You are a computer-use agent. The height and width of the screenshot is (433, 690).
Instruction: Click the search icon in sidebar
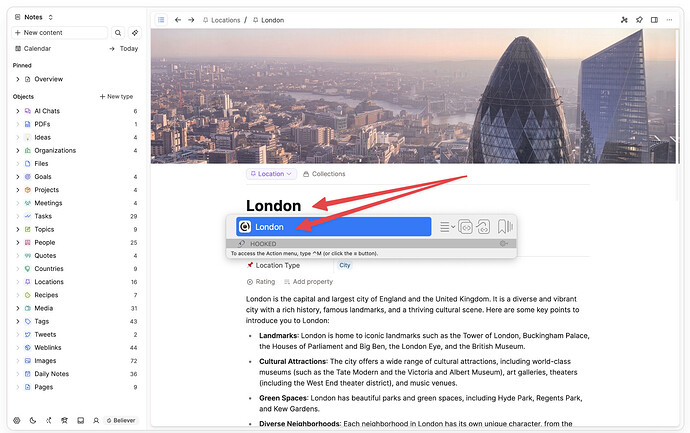118,33
